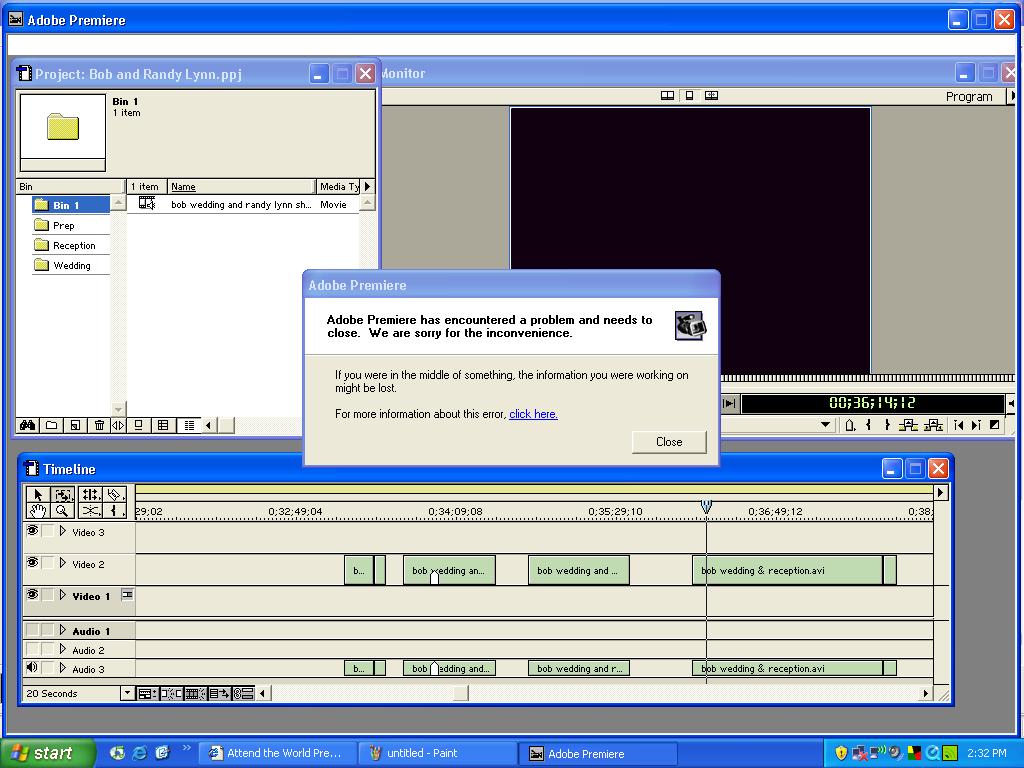Toggle Track Options Dialog icon in Timeline footer
This screenshot has width=1024, height=768.
click(146, 694)
